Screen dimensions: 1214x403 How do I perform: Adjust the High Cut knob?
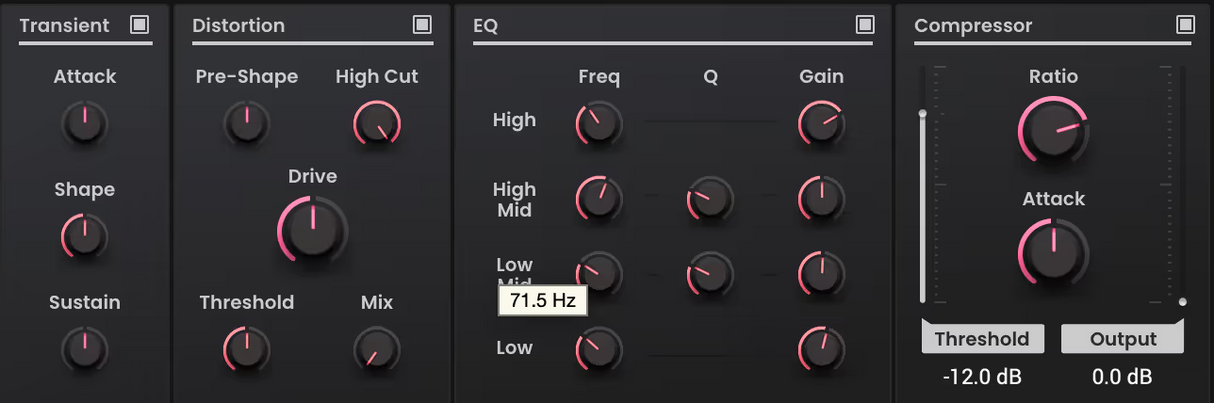(377, 125)
